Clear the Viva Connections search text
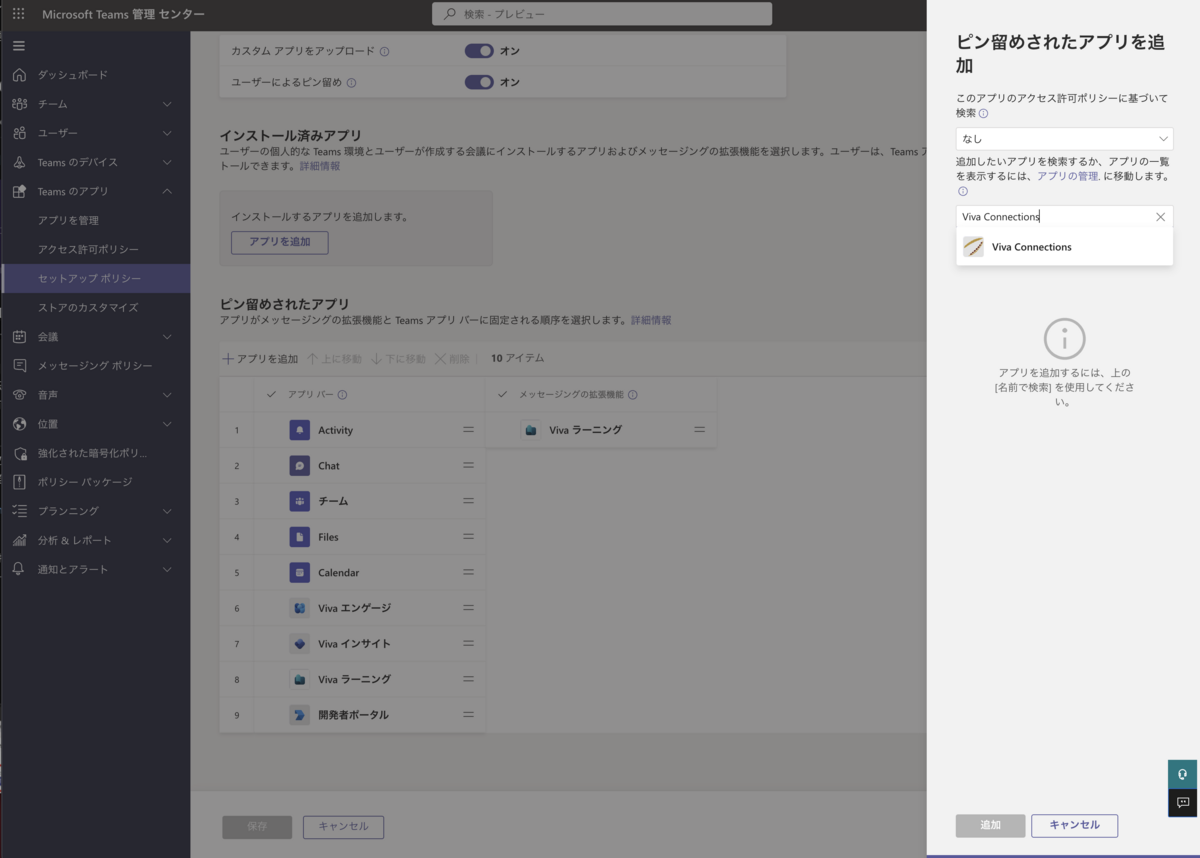1200x858 pixels. 1160,217
